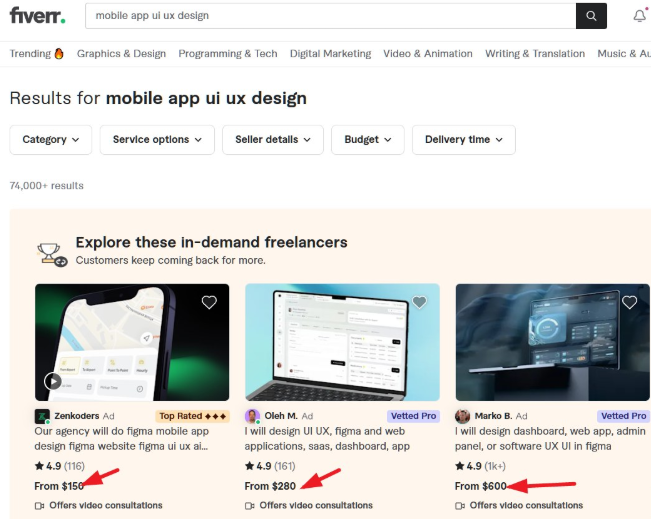Click Marko B. profile avatar
Image resolution: width=651 pixels, height=519 pixels.
(463, 416)
